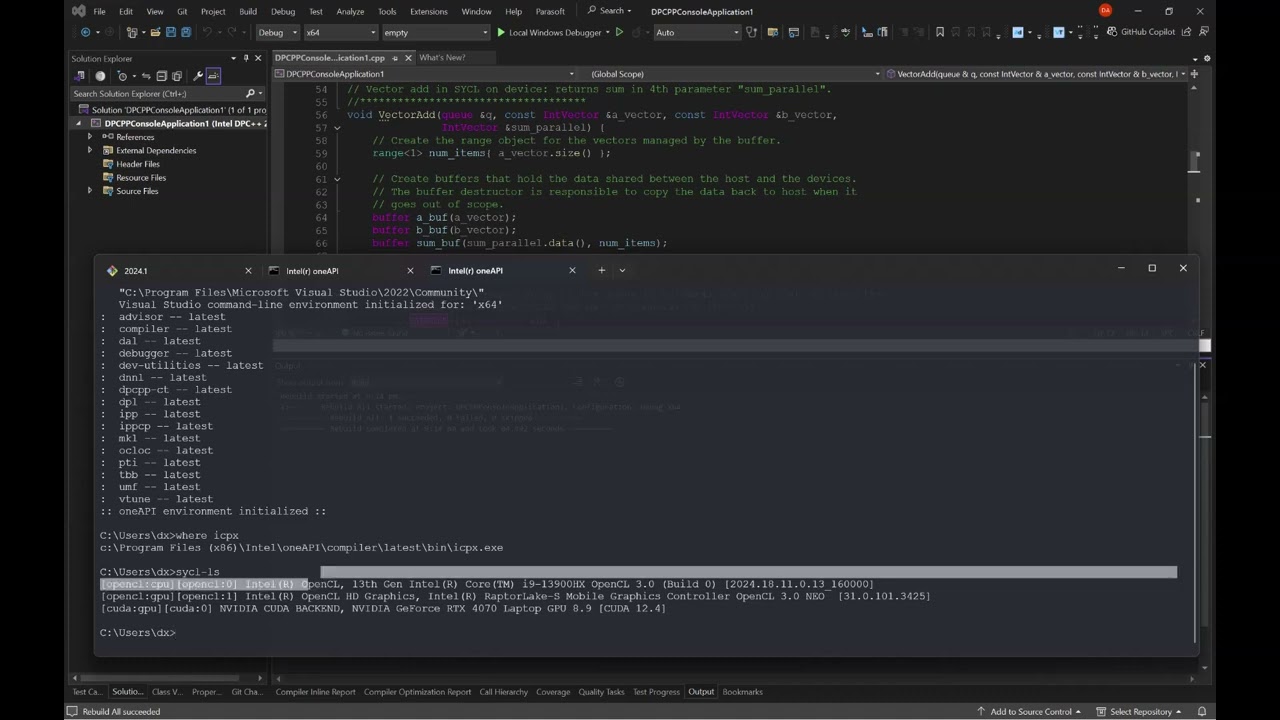Open Properties via the wrench icon
Image resolution: width=1280 pixels, height=720 pixels.
198,76
